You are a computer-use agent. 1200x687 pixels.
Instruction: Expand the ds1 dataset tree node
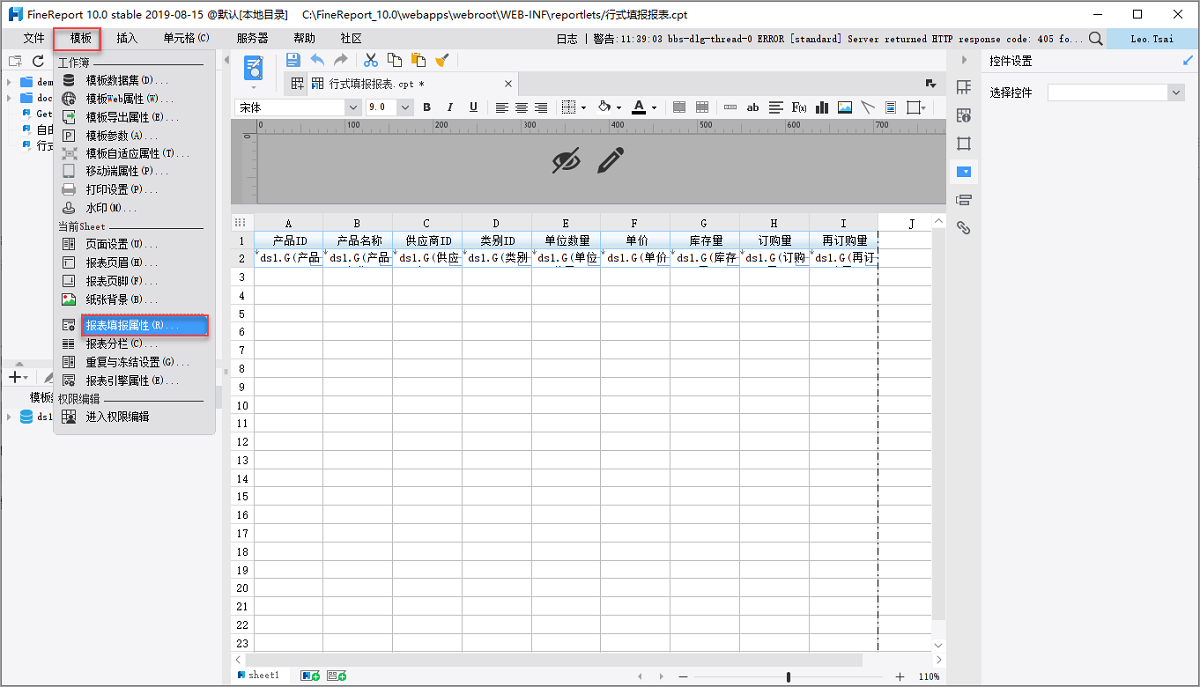(9, 417)
